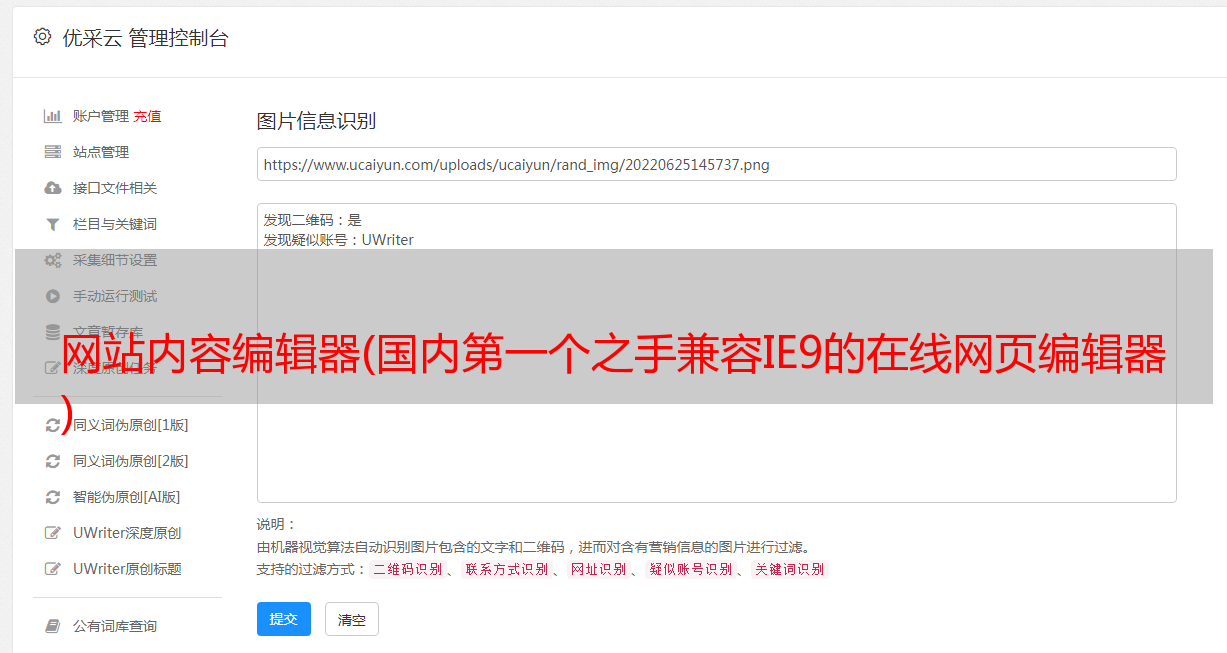1227x653 pixels.
Task: Click the filter funnel icon for 栏目与关键词
Action: tap(53, 224)
